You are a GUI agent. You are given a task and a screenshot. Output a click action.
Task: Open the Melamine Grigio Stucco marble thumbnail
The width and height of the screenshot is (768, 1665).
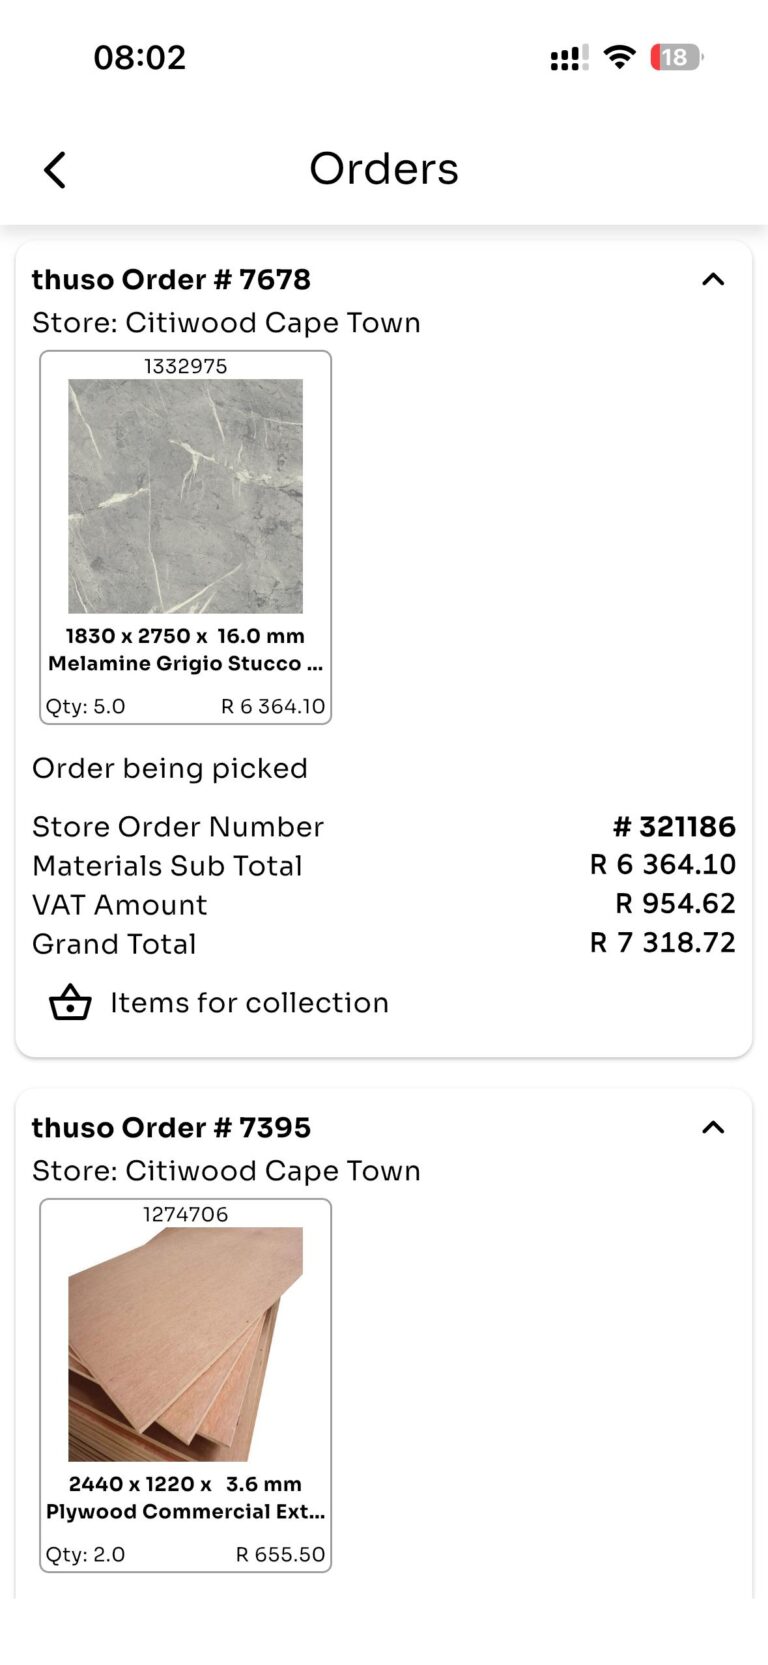point(185,496)
